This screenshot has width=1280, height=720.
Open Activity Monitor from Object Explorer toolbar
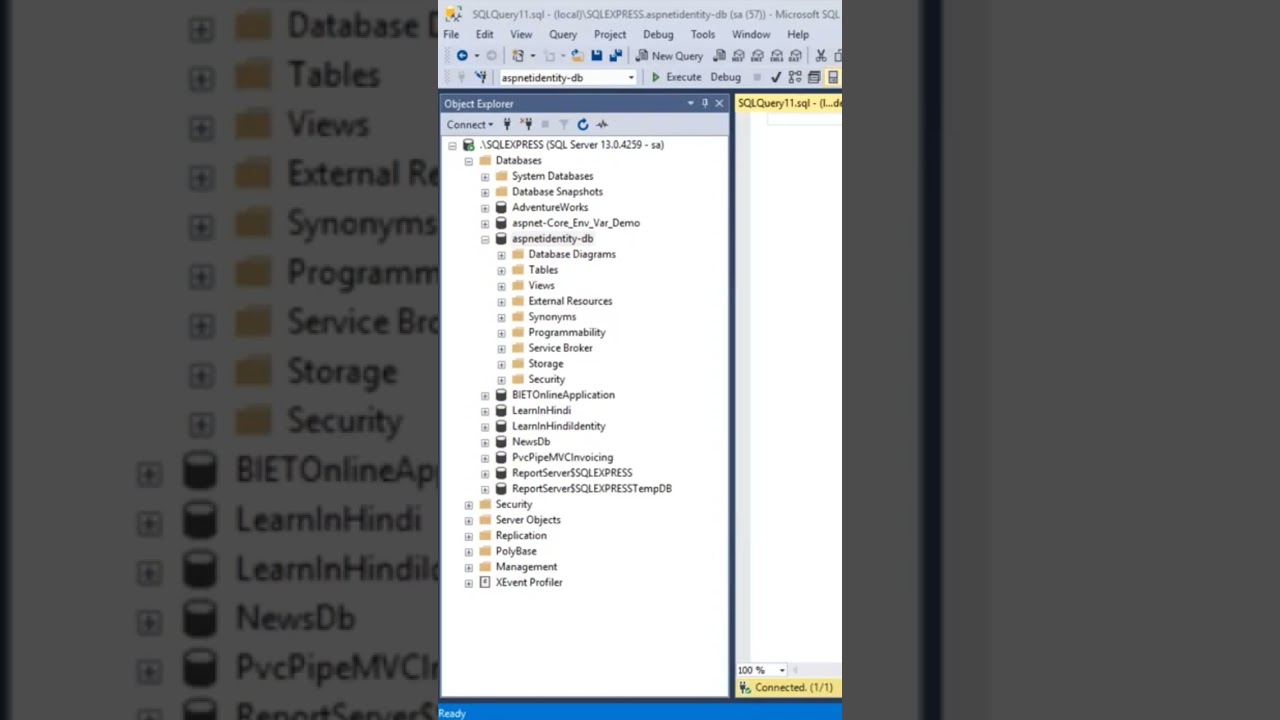(602, 125)
